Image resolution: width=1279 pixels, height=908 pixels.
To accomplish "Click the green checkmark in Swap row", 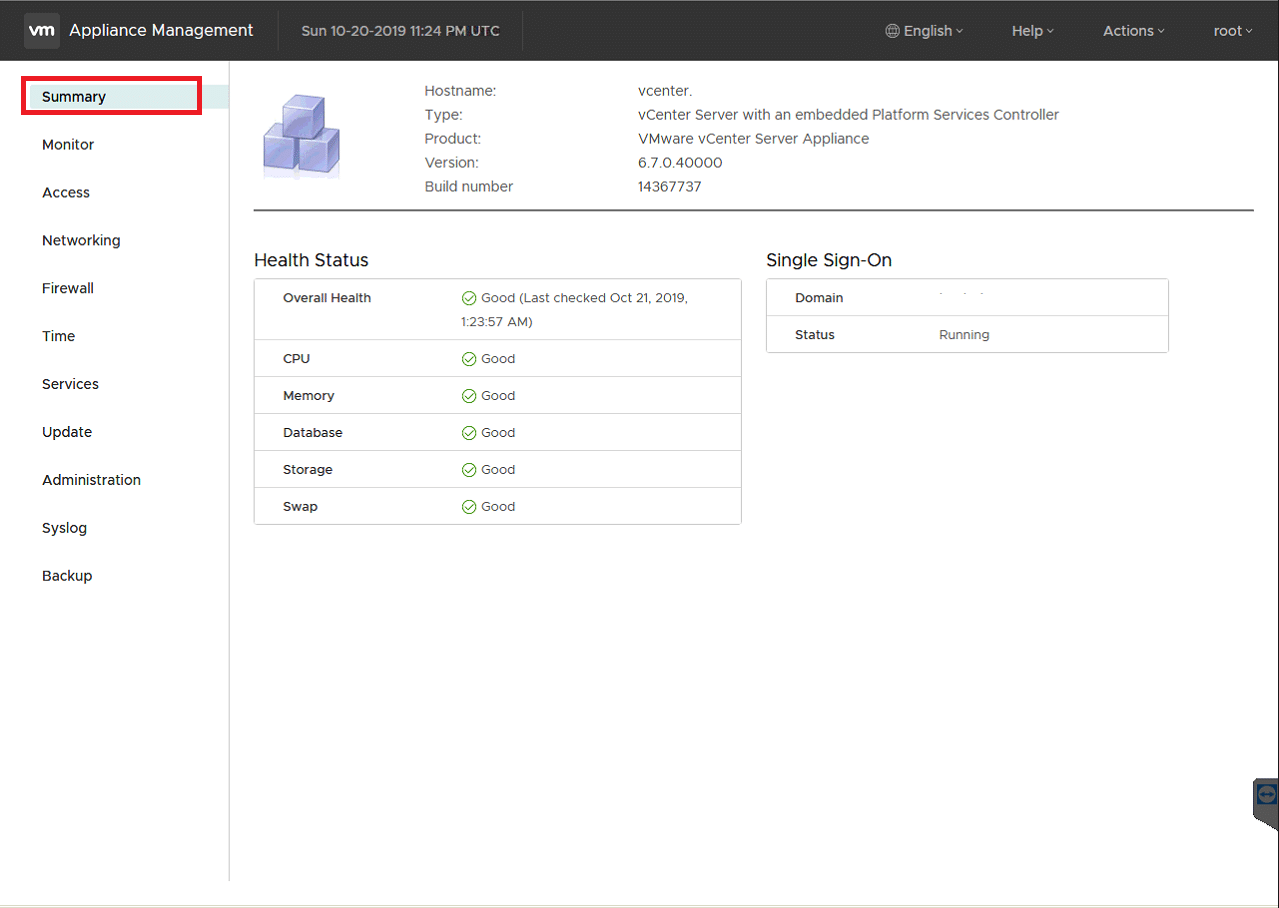I will tap(469, 507).
